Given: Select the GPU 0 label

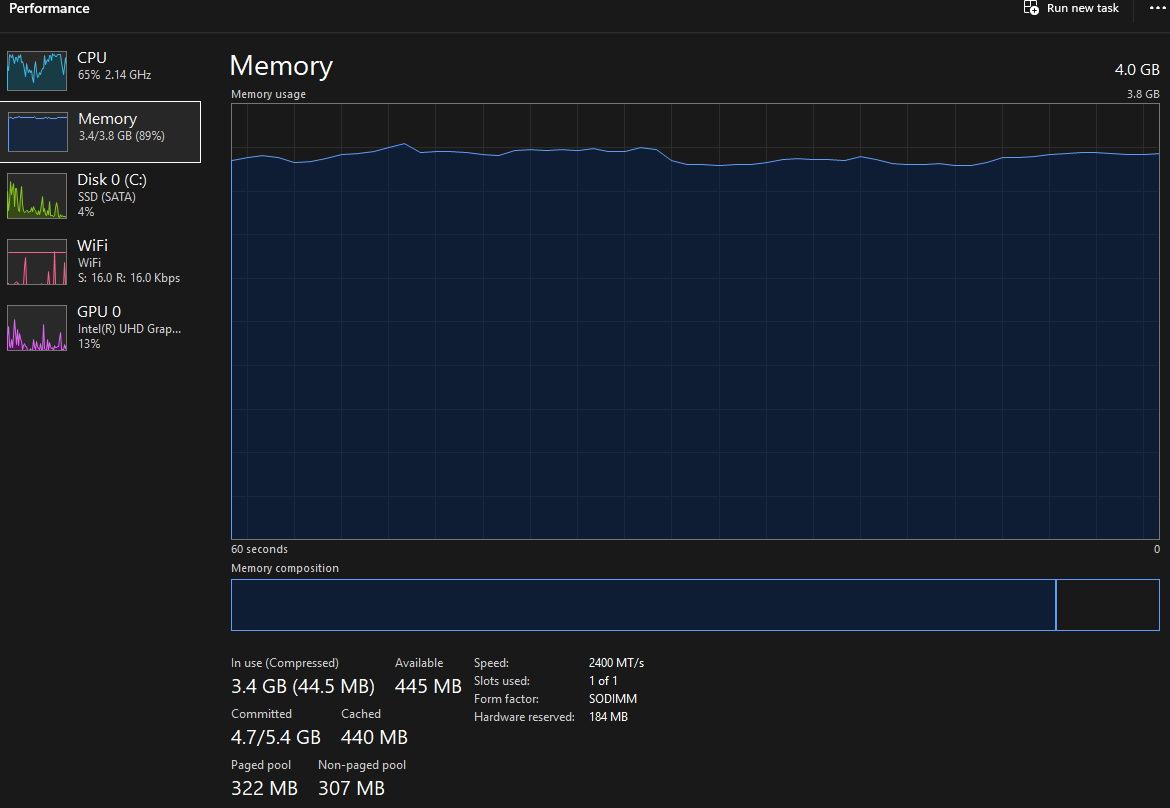Looking at the screenshot, I should click(99, 311).
